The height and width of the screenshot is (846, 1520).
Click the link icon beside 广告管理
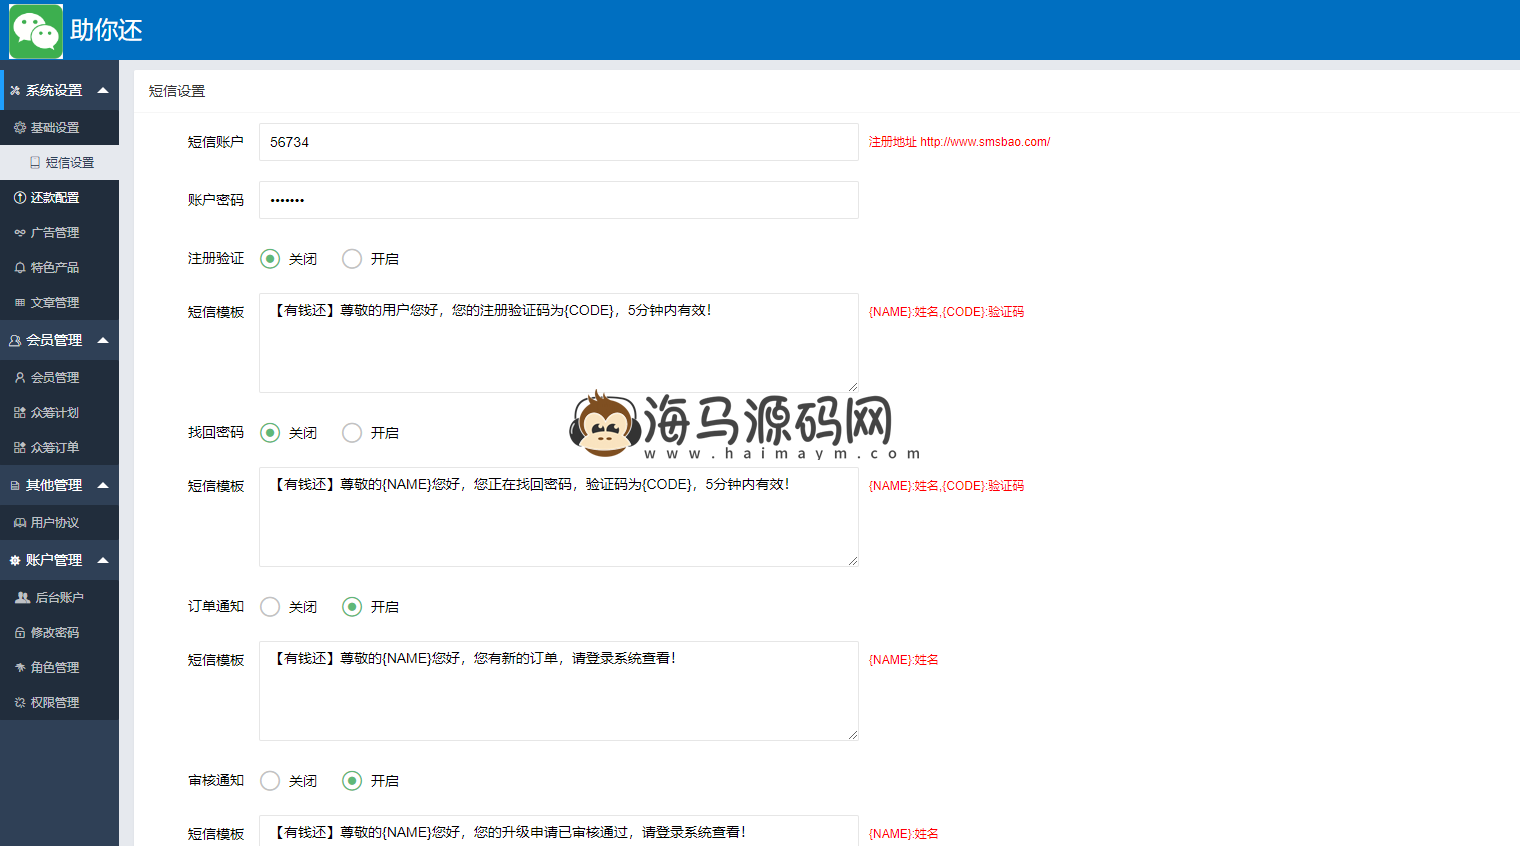pos(20,233)
